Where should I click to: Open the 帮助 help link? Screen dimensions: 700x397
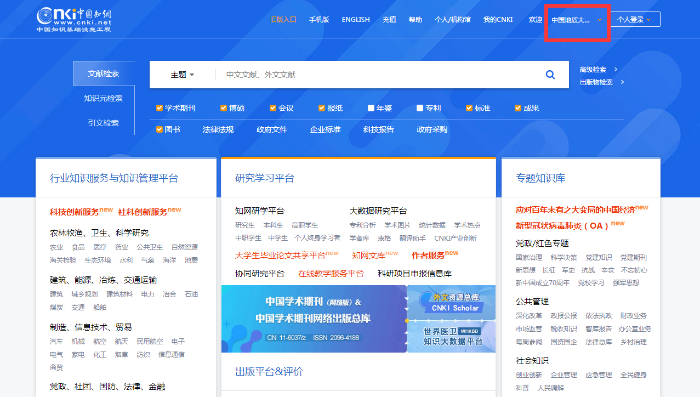pos(415,20)
